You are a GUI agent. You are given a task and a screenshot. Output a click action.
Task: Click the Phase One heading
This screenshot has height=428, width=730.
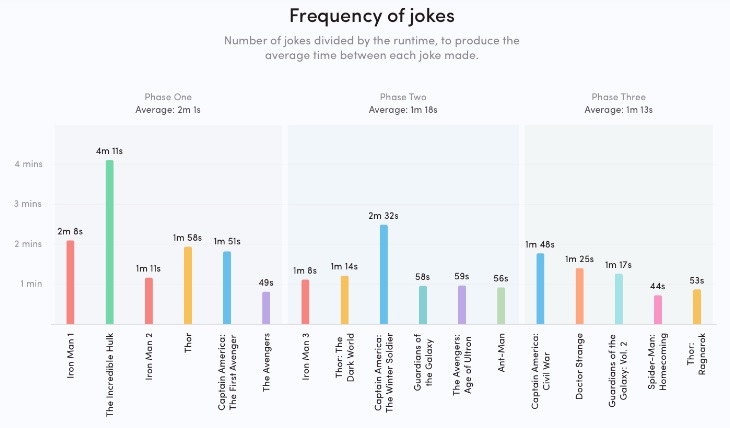[168, 97]
